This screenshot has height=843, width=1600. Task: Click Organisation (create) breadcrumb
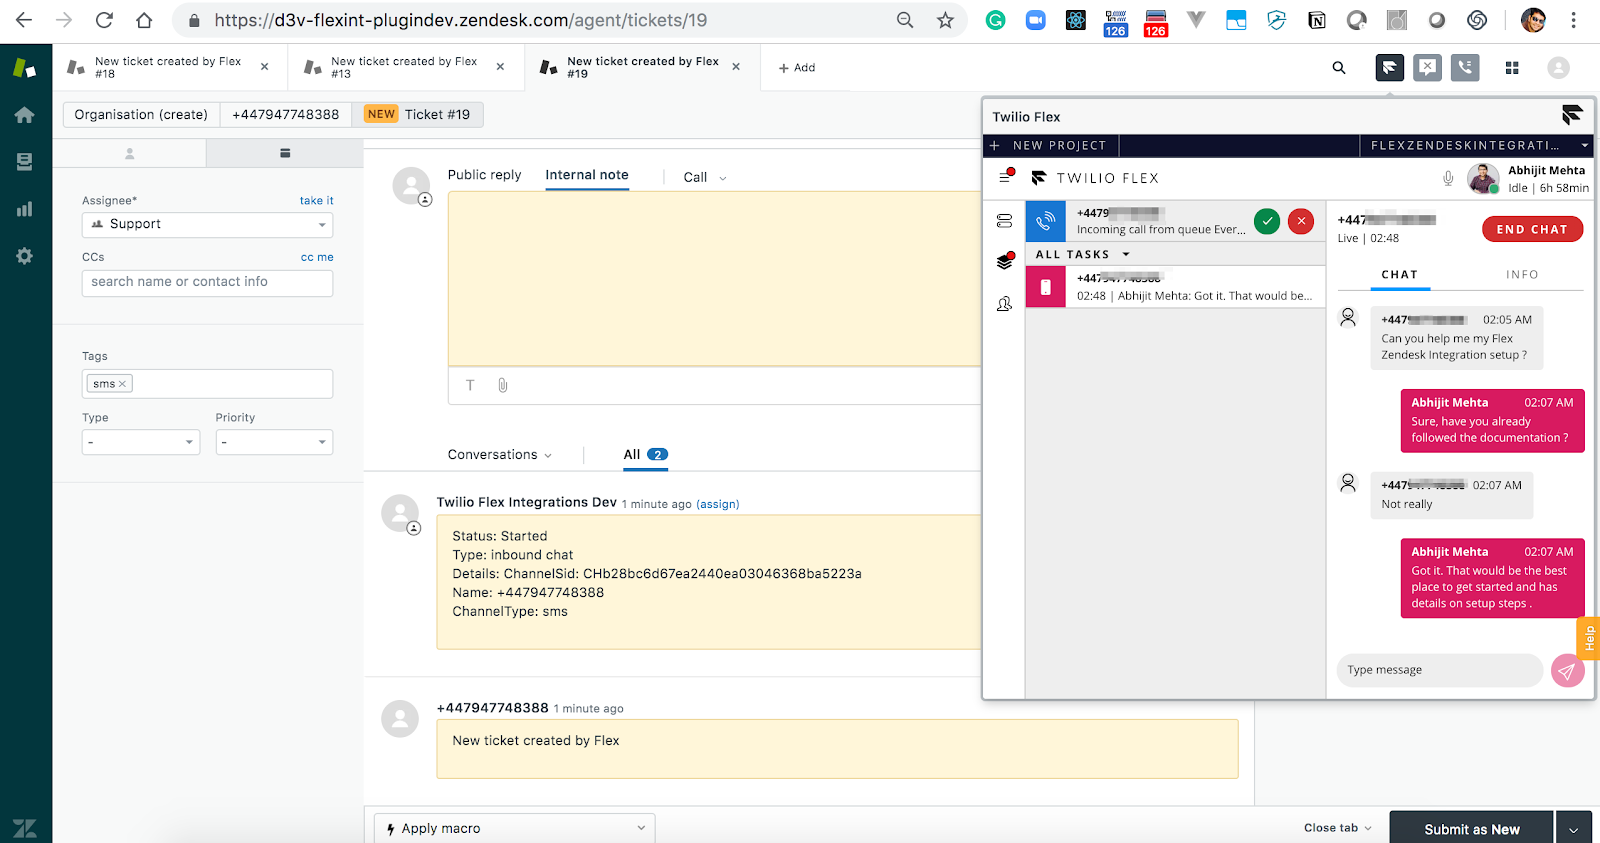point(141,115)
